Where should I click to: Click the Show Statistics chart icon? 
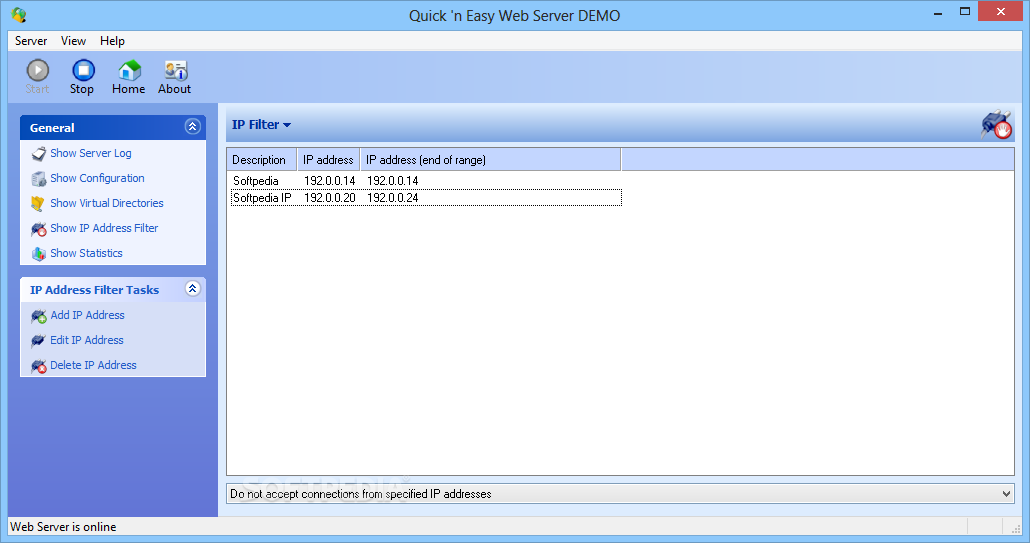(x=39, y=253)
